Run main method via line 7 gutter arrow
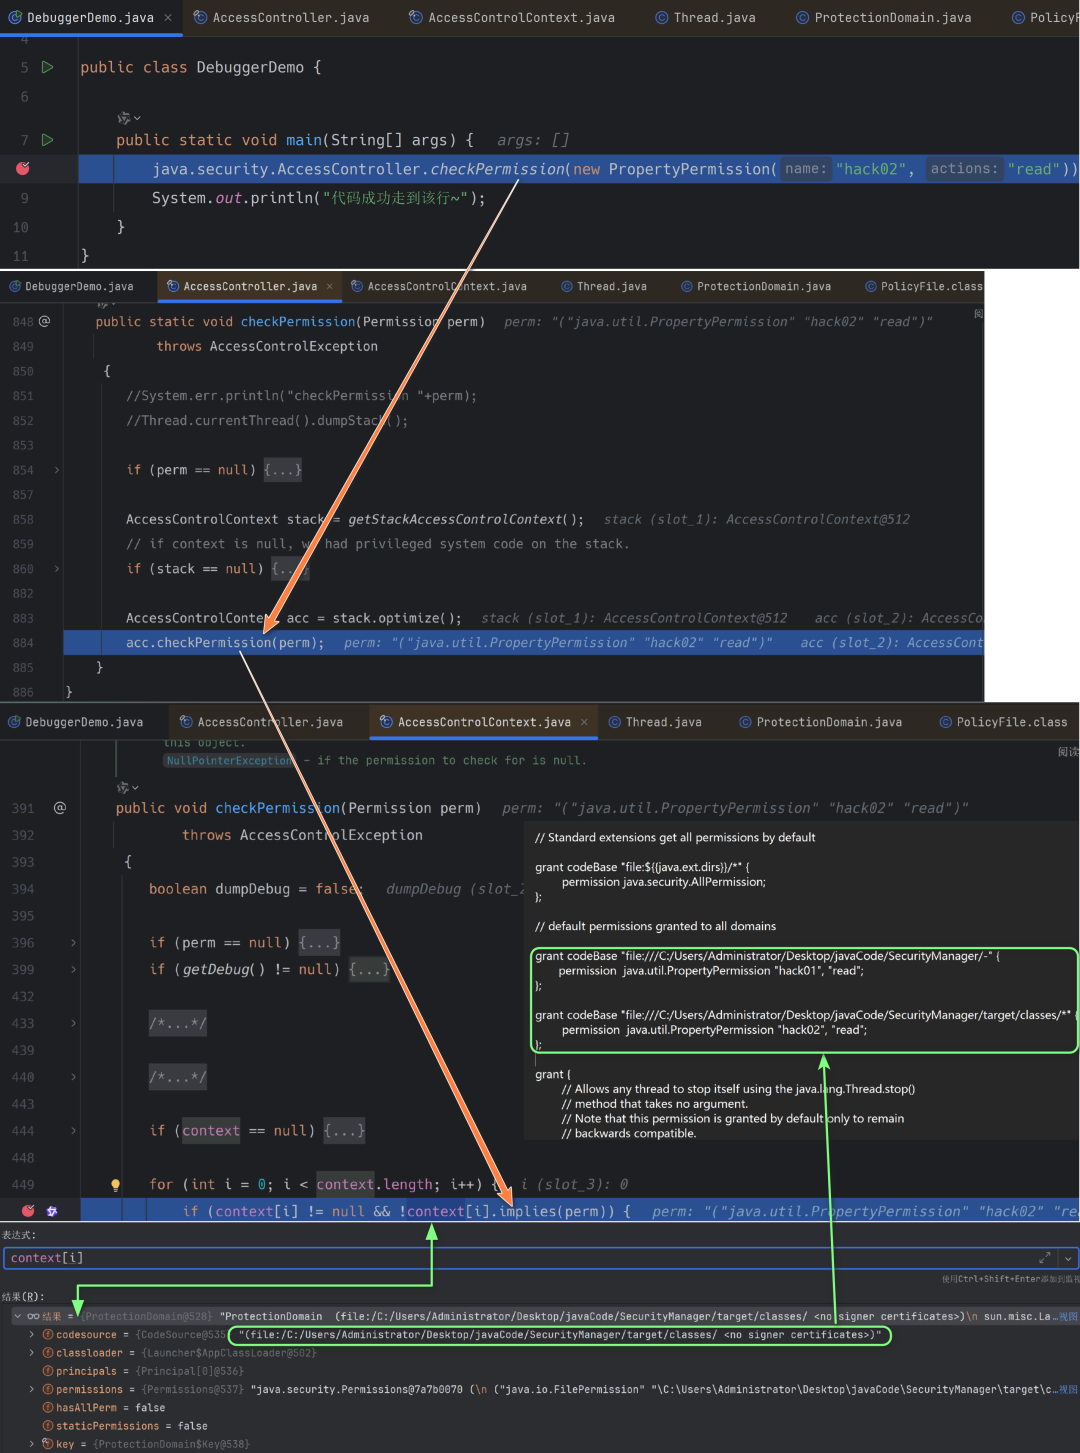 (x=47, y=140)
